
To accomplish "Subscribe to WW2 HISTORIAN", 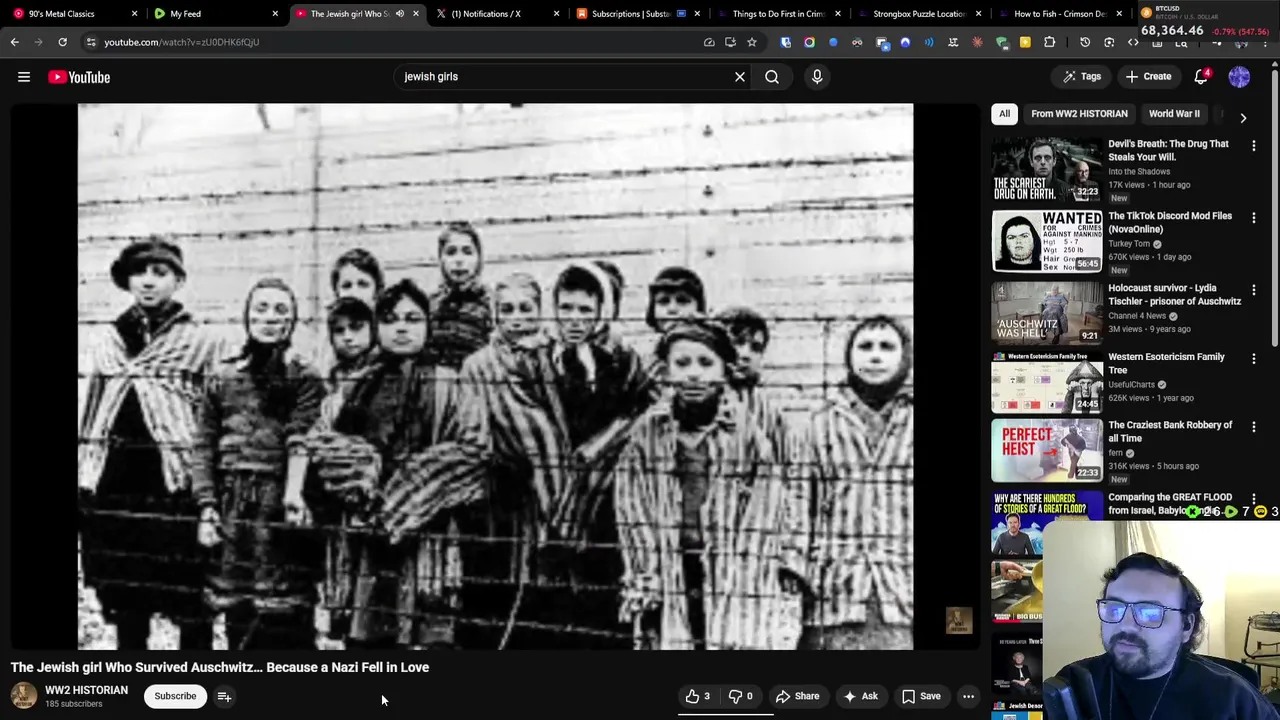I will [175, 696].
